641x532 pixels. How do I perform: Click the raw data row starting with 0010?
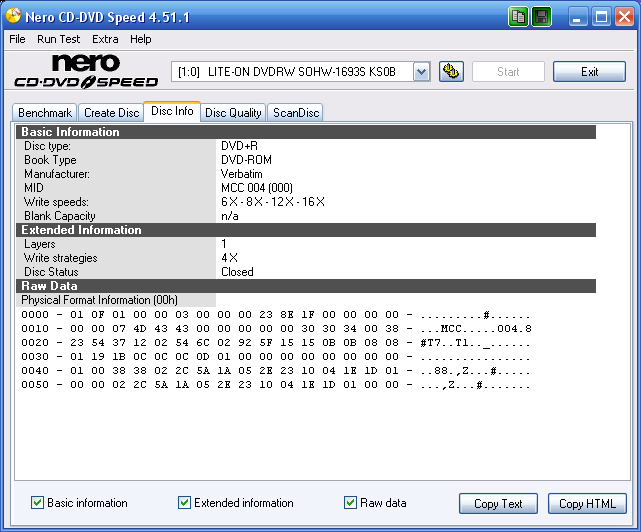pyautogui.click(x=276, y=329)
